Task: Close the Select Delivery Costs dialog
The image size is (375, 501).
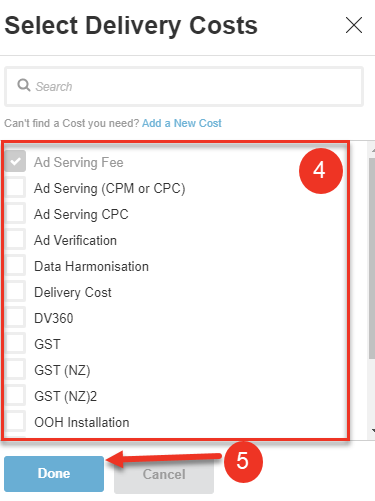Action: 354,25
